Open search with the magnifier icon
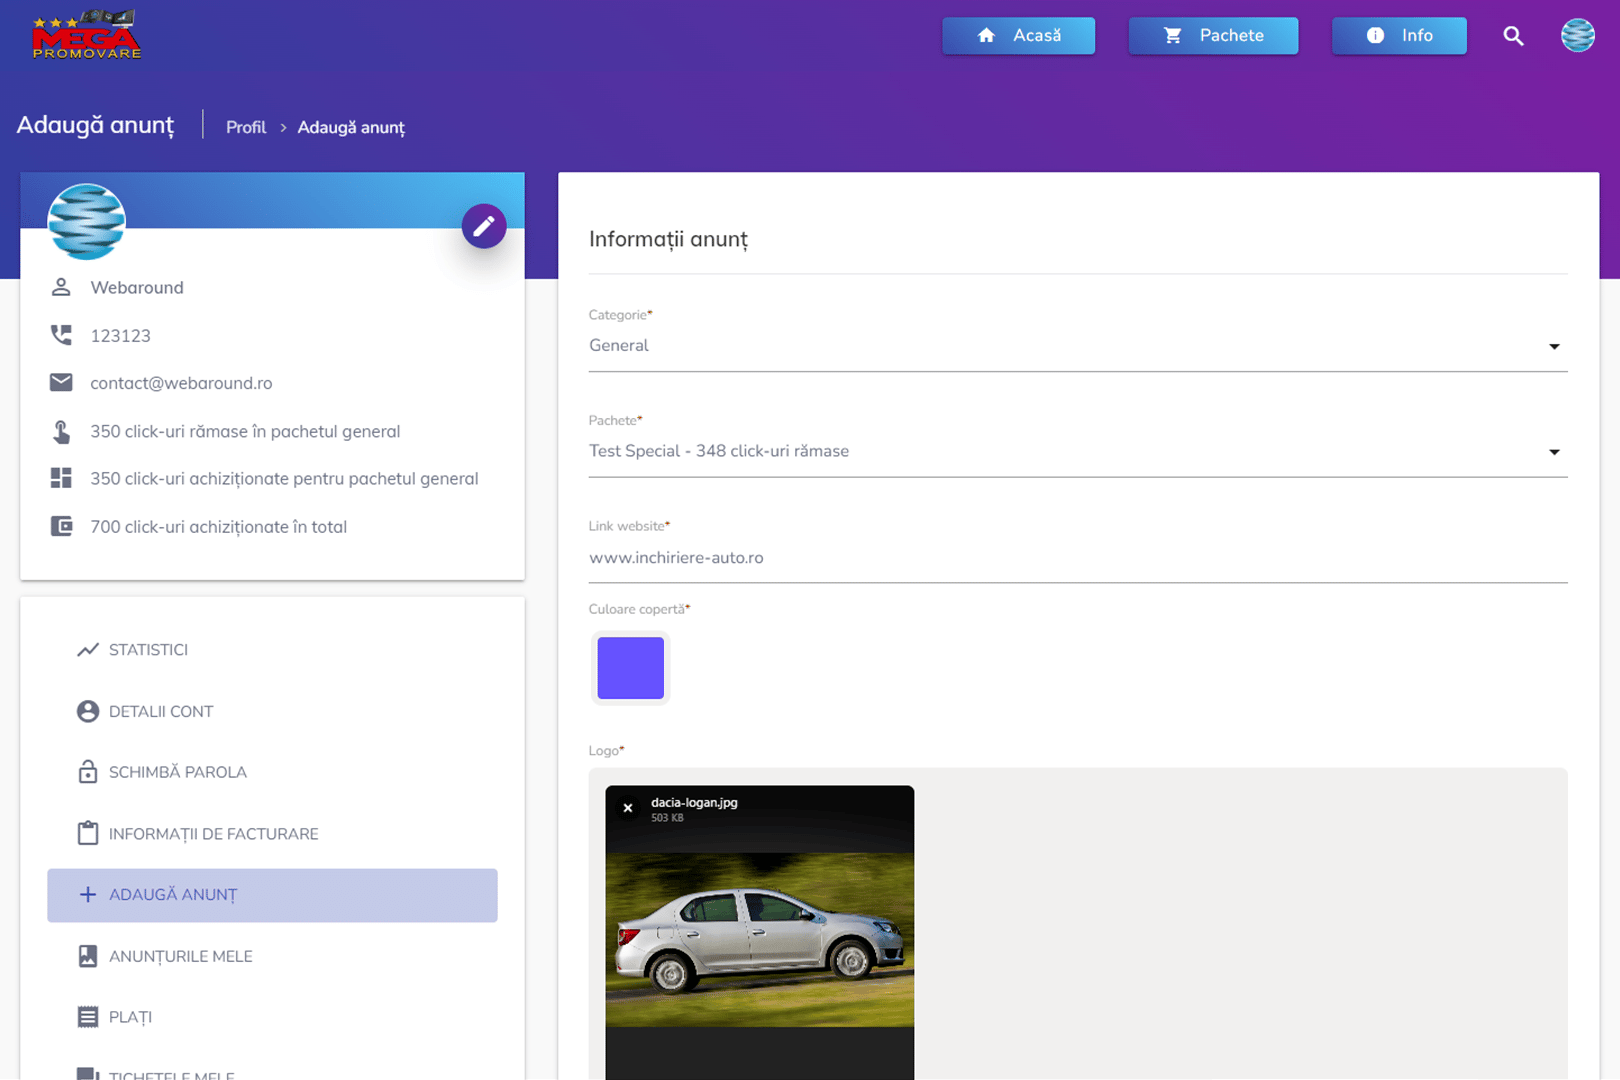The width and height of the screenshot is (1620, 1080). pyautogui.click(x=1513, y=36)
